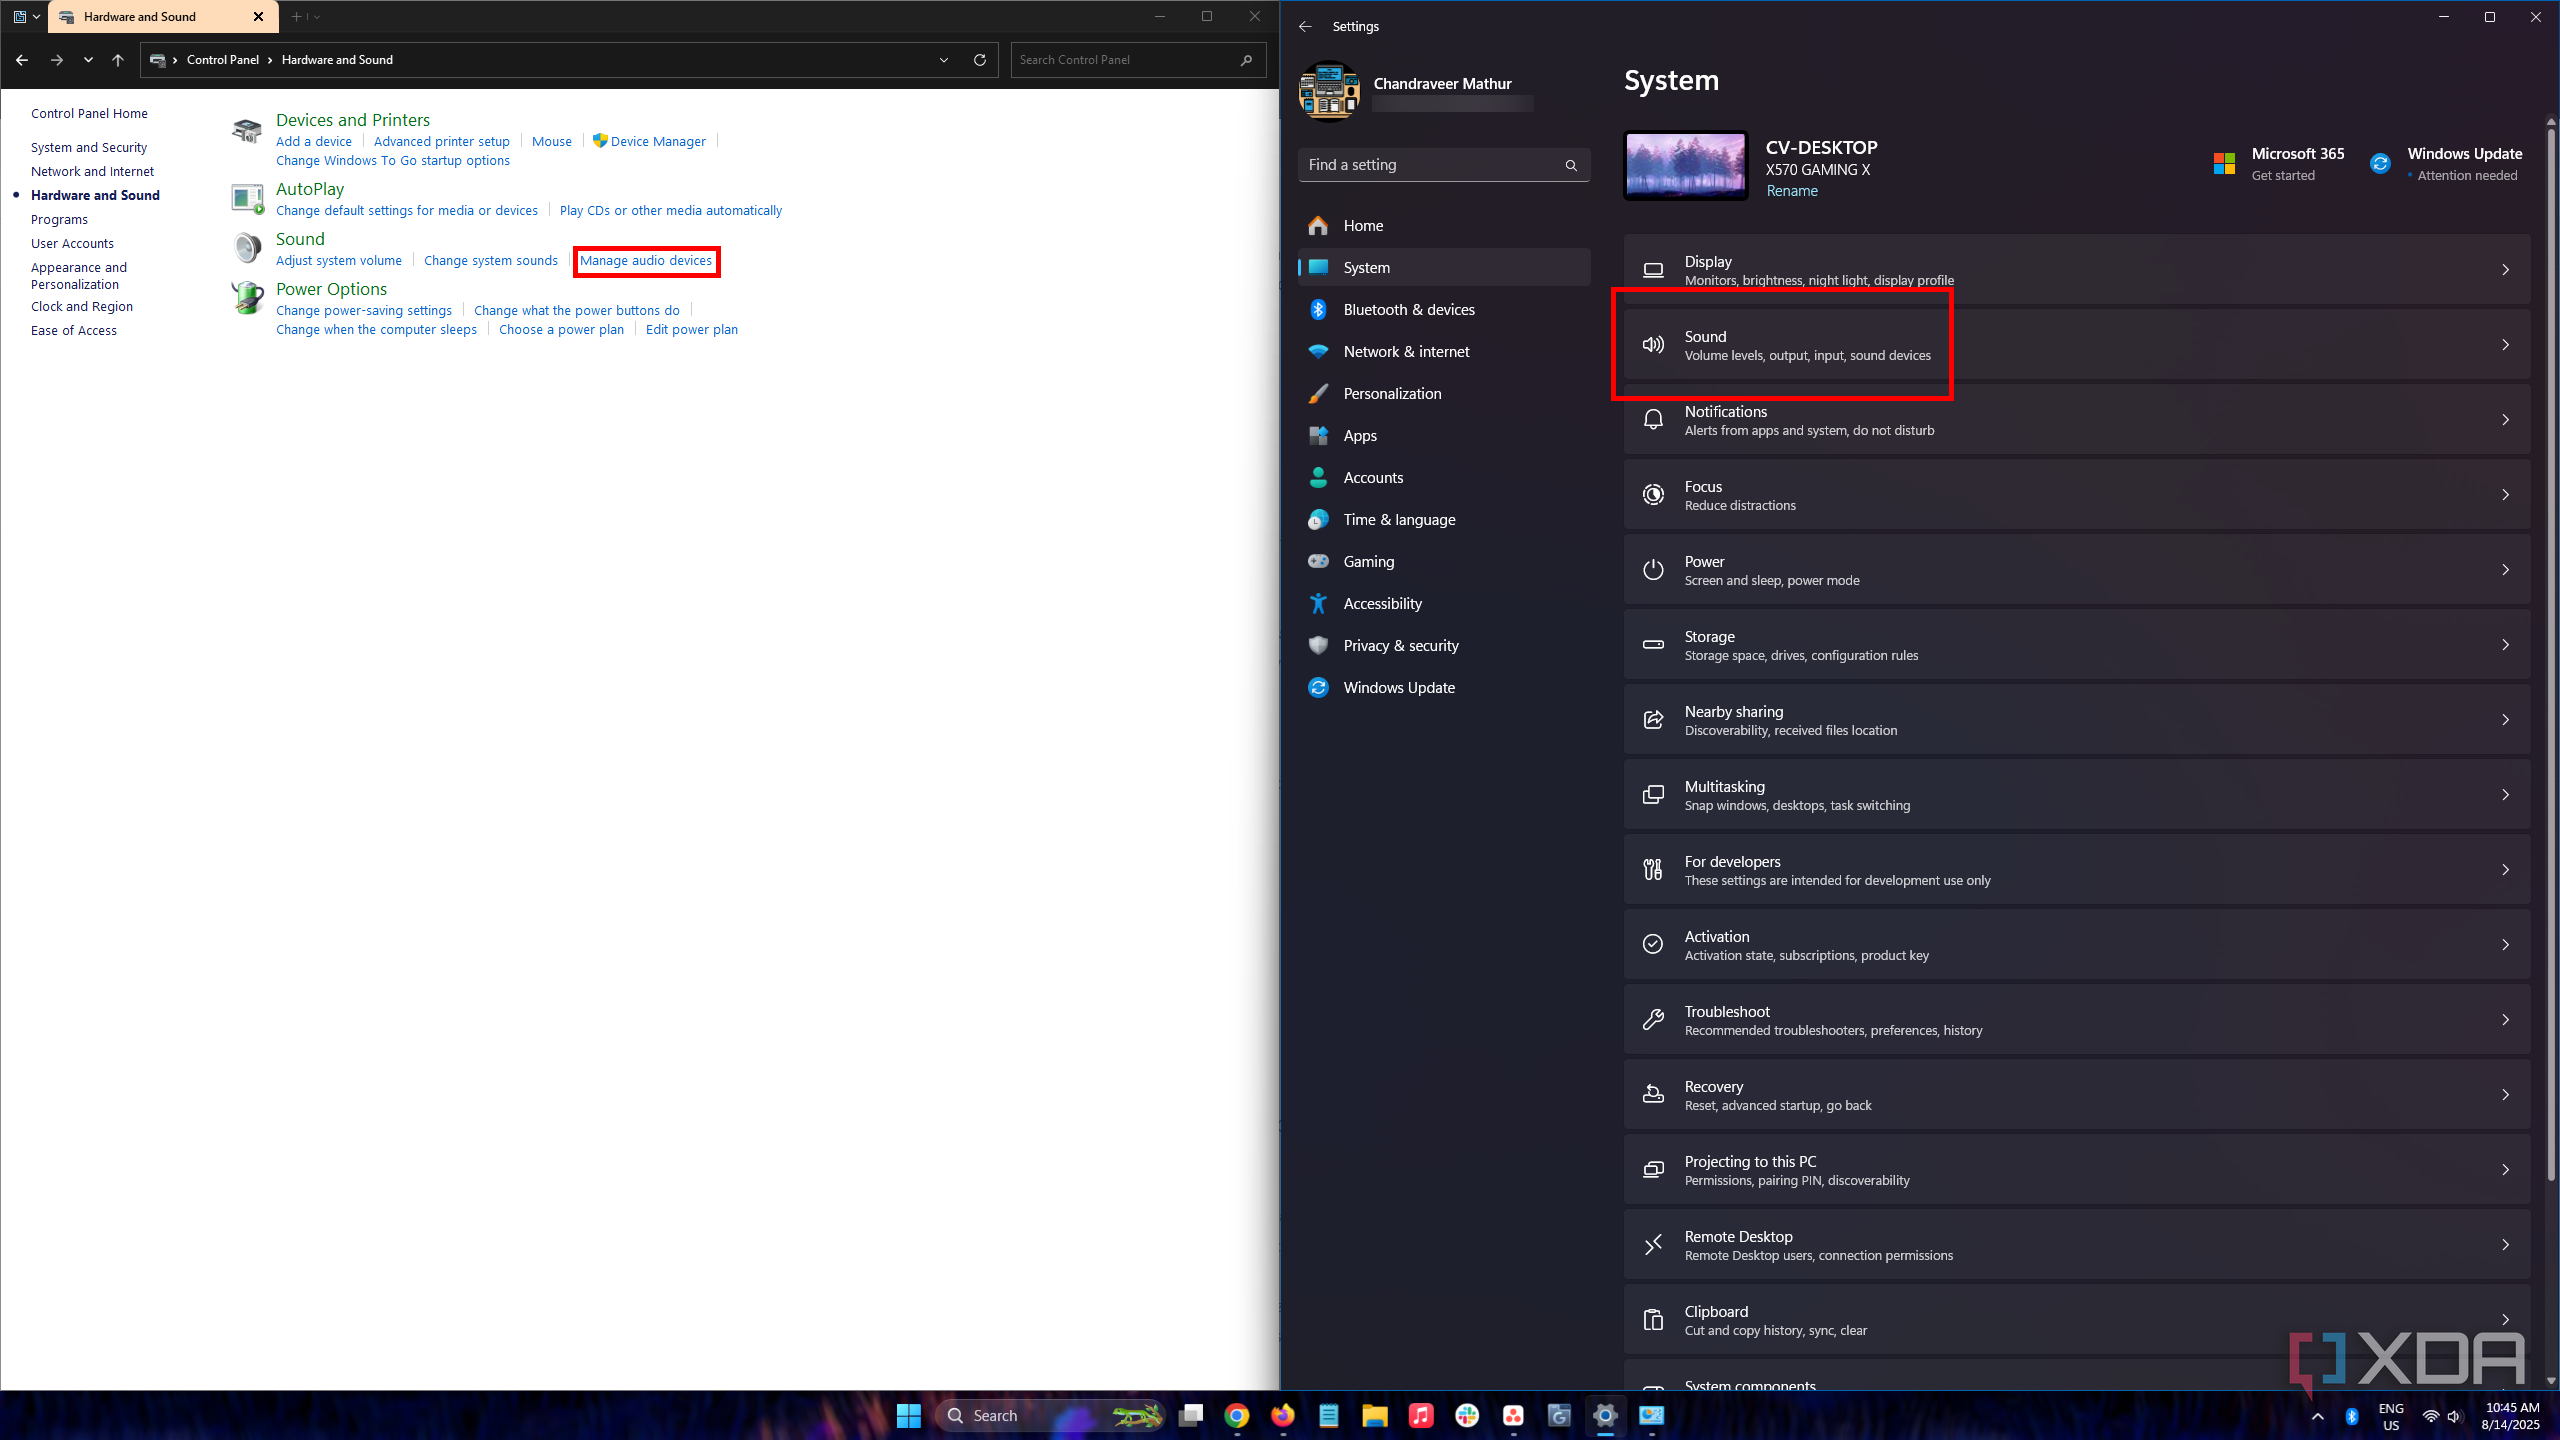The image size is (2560, 1440).
Task: Select Network and Internet in sidebar
Action: point(92,172)
